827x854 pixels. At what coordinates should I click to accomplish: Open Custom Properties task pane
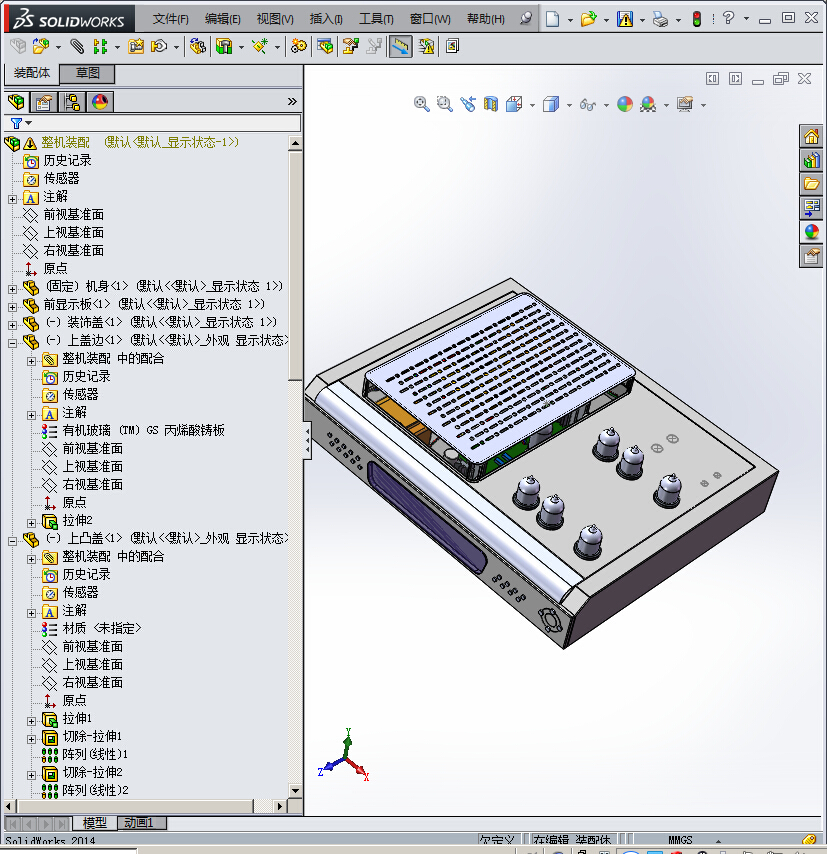(x=811, y=256)
